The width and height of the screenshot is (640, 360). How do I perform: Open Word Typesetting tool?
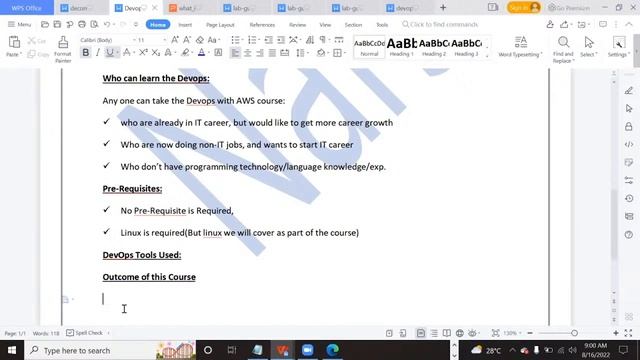[x=520, y=46]
